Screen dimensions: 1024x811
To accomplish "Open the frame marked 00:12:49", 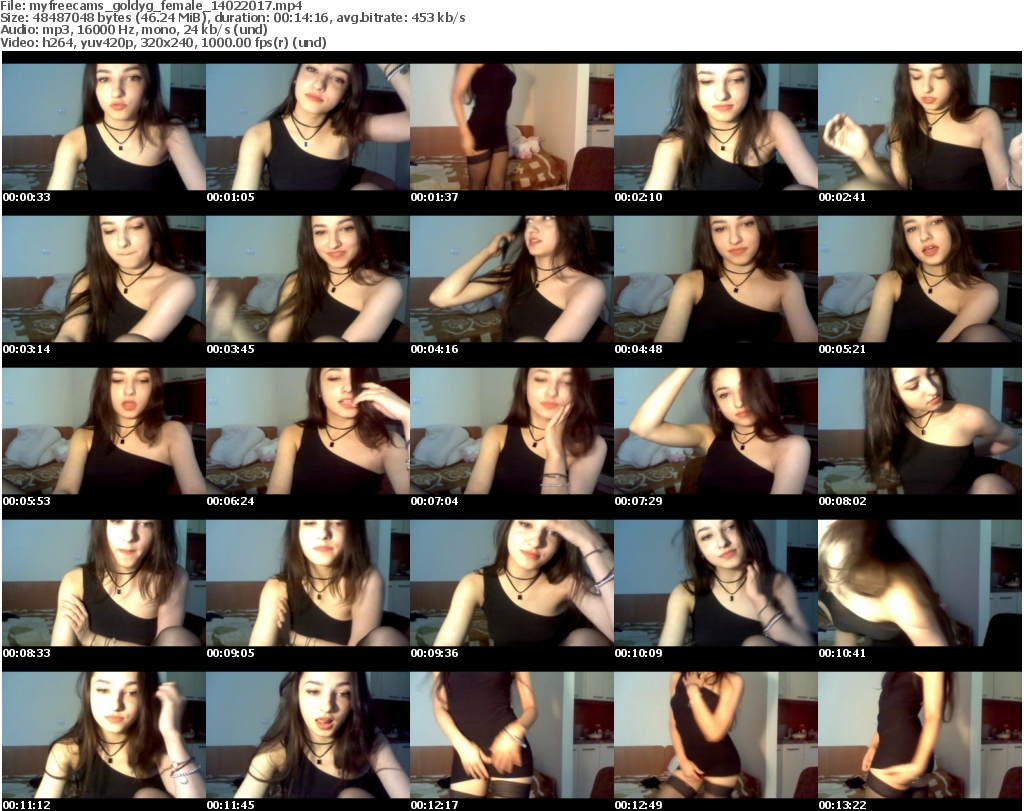I will tap(716, 735).
